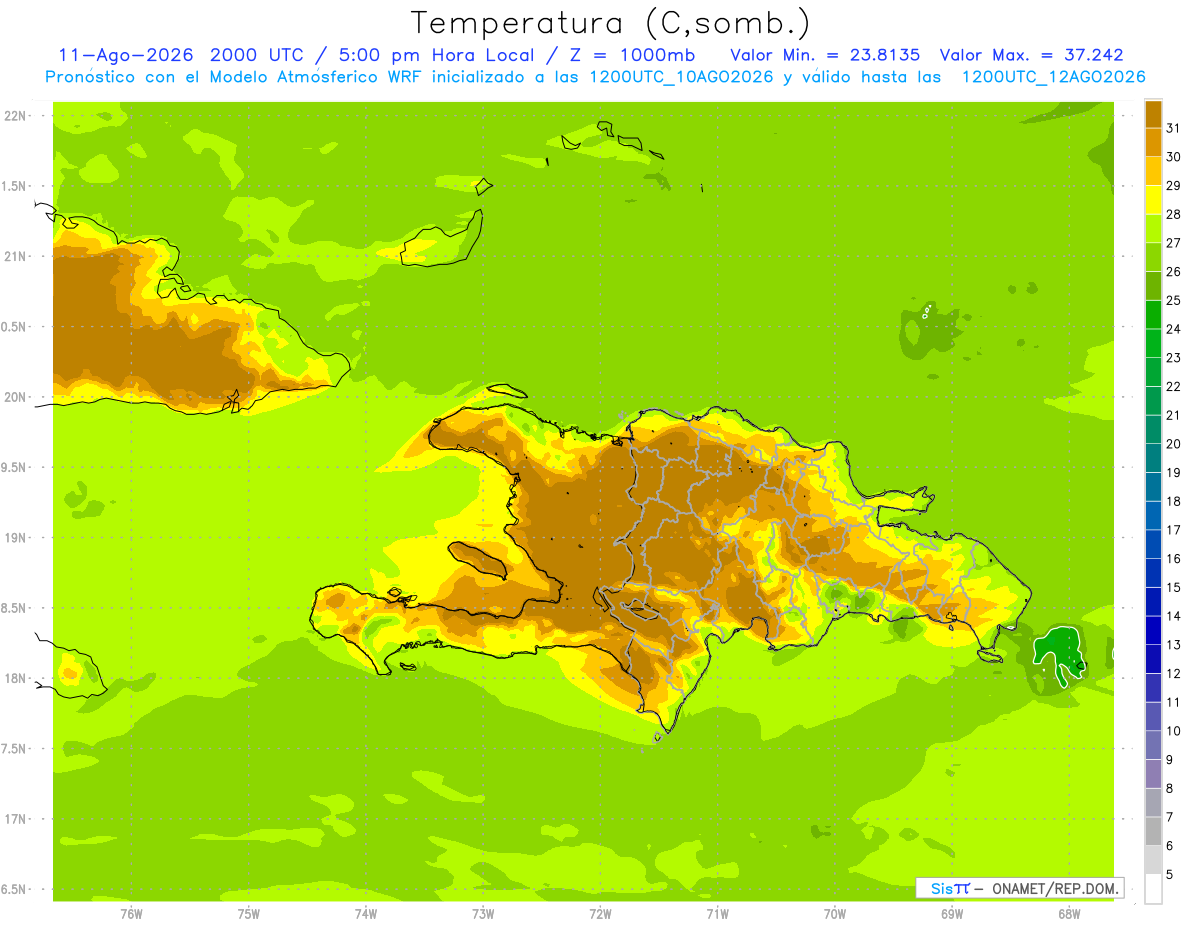Click the '17N' latitude axis label
The width and height of the screenshot is (1200, 927).
coord(14,819)
